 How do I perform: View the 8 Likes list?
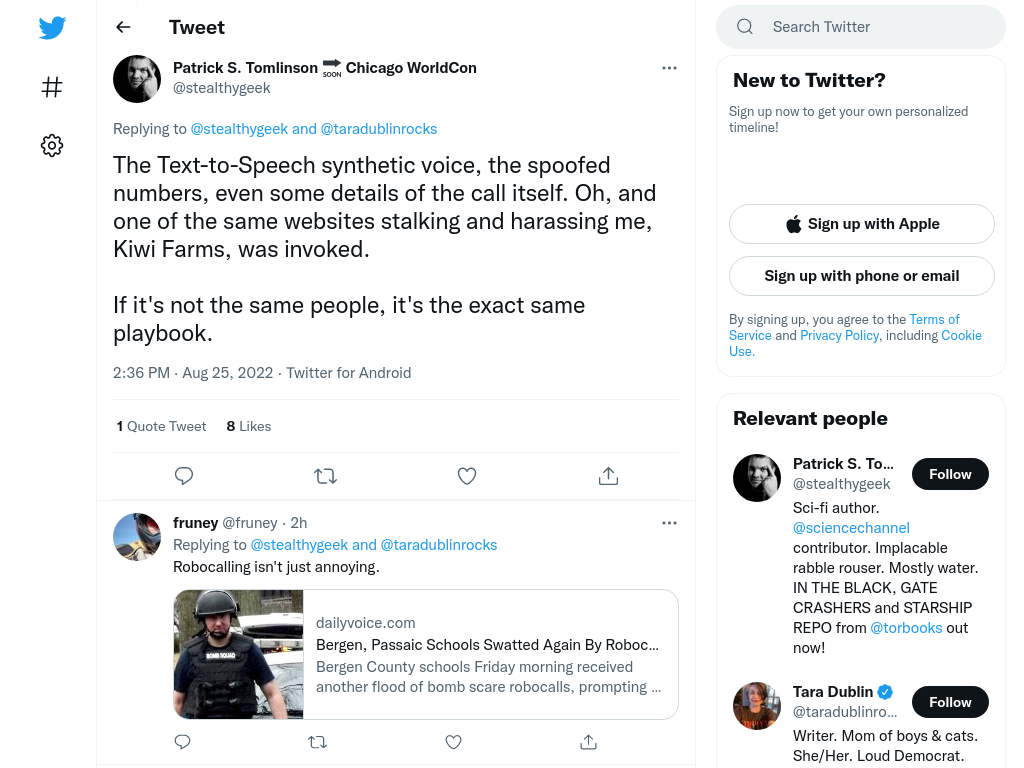[x=249, y=426]
